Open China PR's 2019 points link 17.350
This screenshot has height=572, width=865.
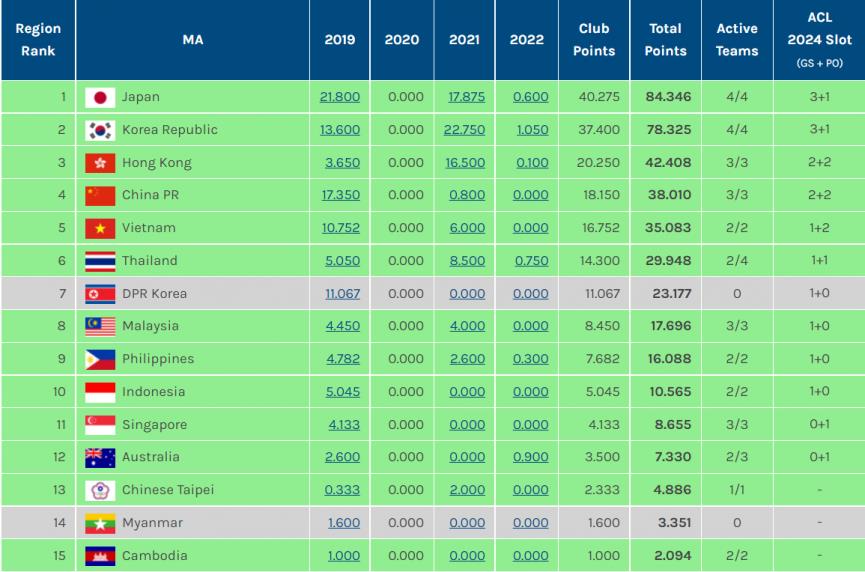[x=340, y=196]
